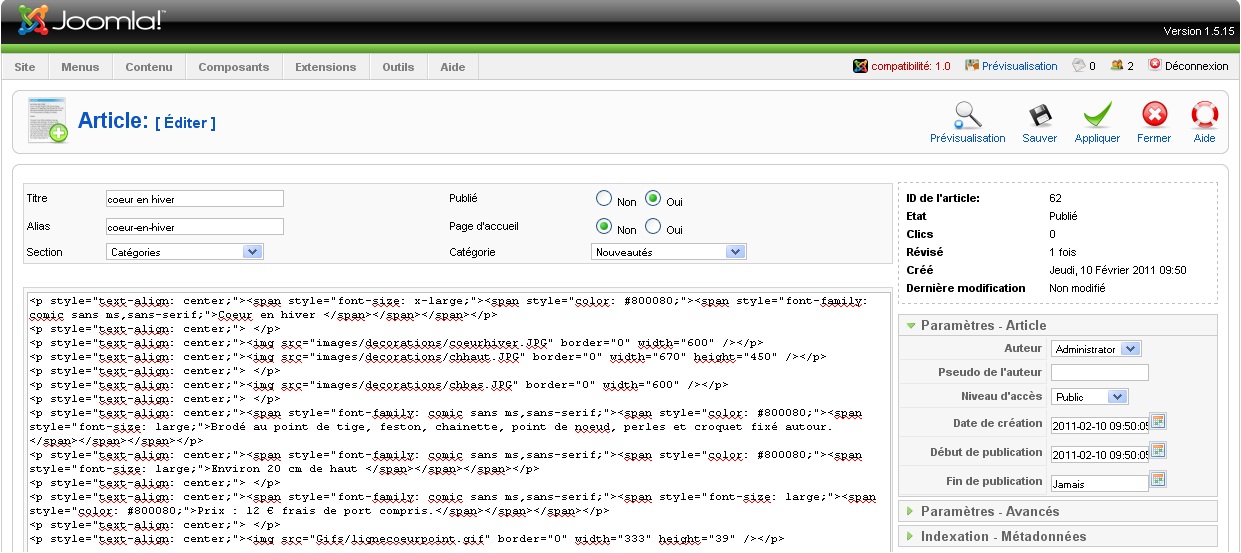This screenshot has width=1241, height=553.
Task: Open Aide lifebuoy icon
Action: (1204, 115)
